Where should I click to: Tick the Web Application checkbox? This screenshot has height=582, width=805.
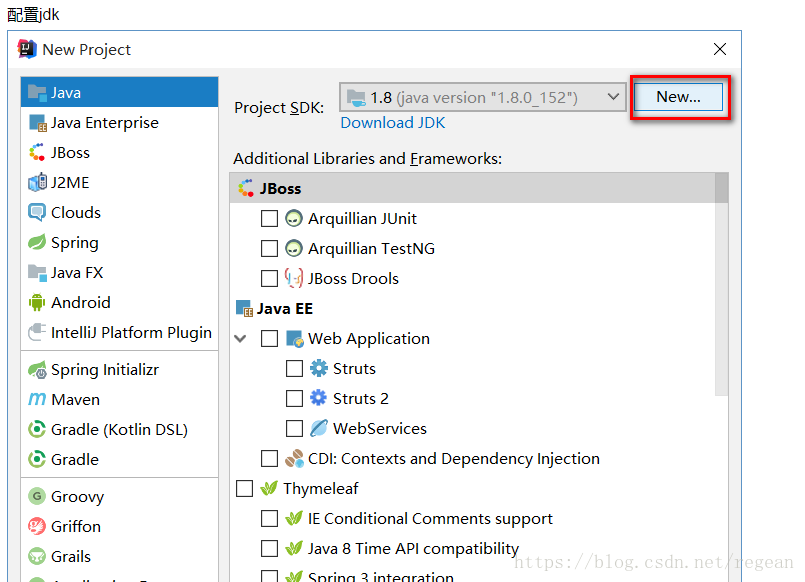coord(270,339)
